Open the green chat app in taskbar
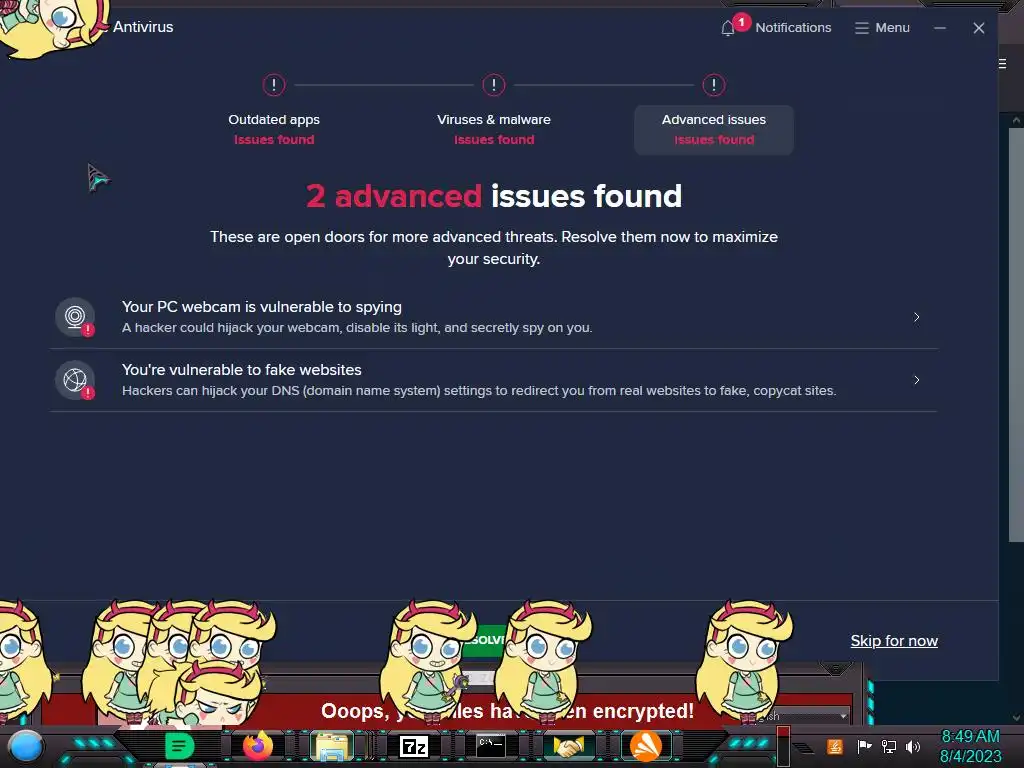This screenshot has height=768, width=1024. pos(180,746)
